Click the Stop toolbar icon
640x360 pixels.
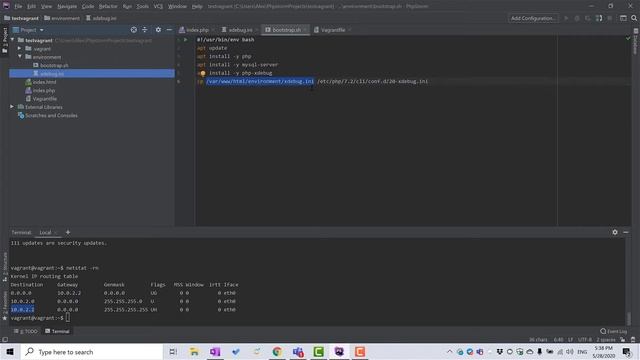tap(610, 18)
